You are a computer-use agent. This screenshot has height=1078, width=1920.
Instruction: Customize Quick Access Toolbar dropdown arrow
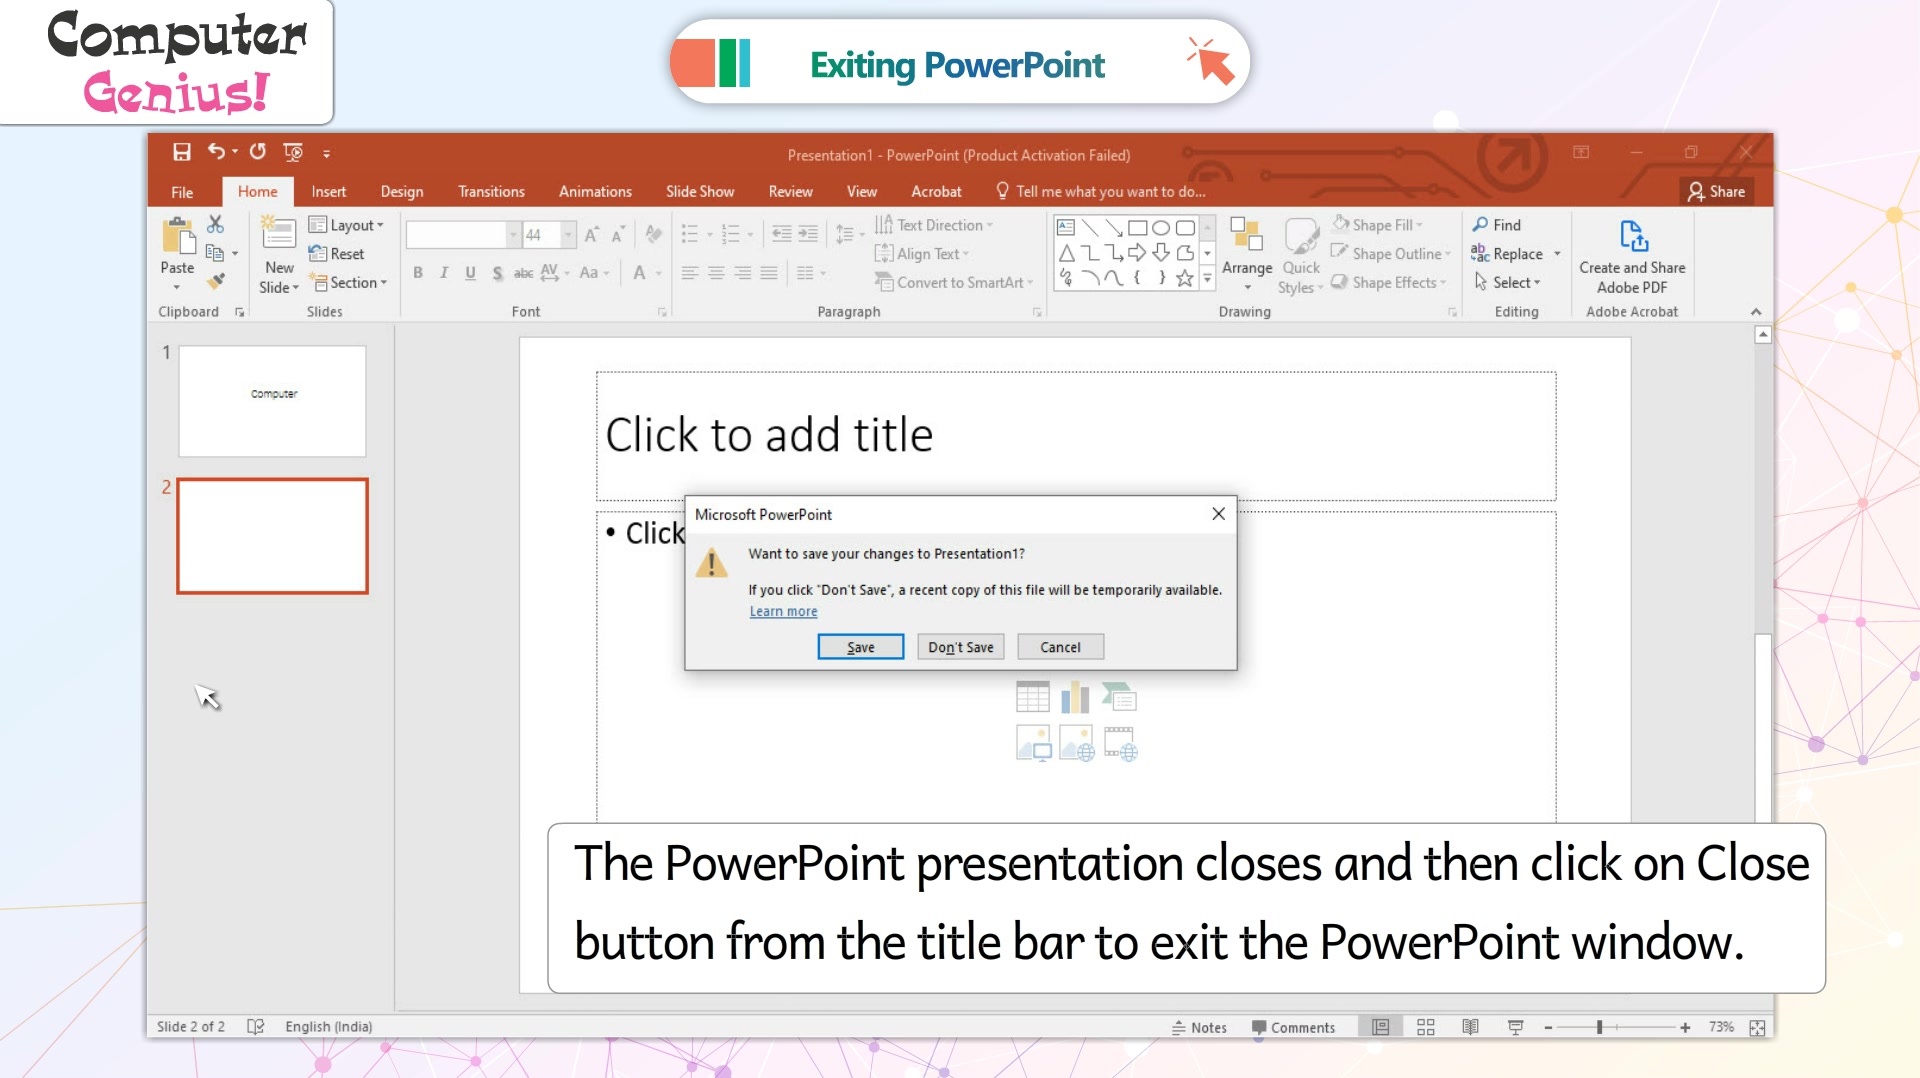click(326, 153)
